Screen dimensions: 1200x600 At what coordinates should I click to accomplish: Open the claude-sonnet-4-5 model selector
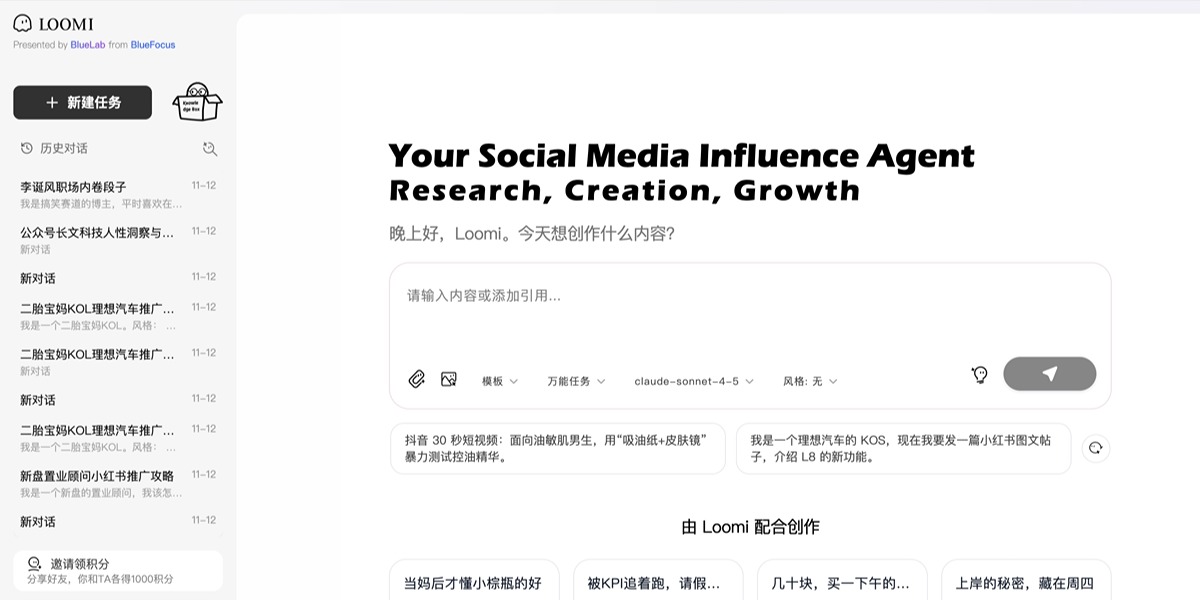coord(694,381)
